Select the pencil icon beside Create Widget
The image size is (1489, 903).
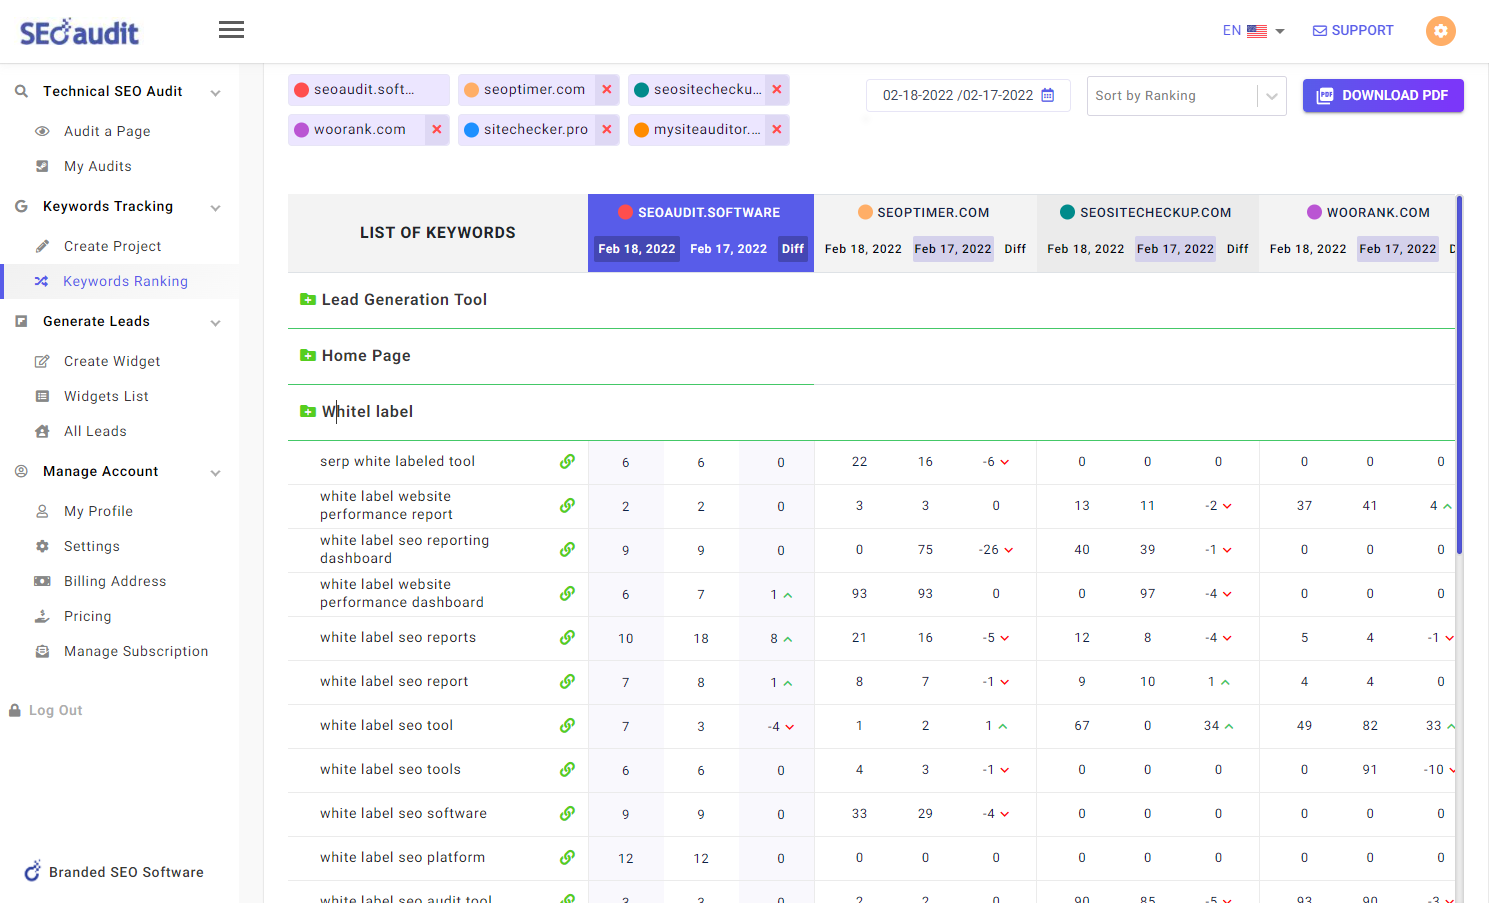41,361
